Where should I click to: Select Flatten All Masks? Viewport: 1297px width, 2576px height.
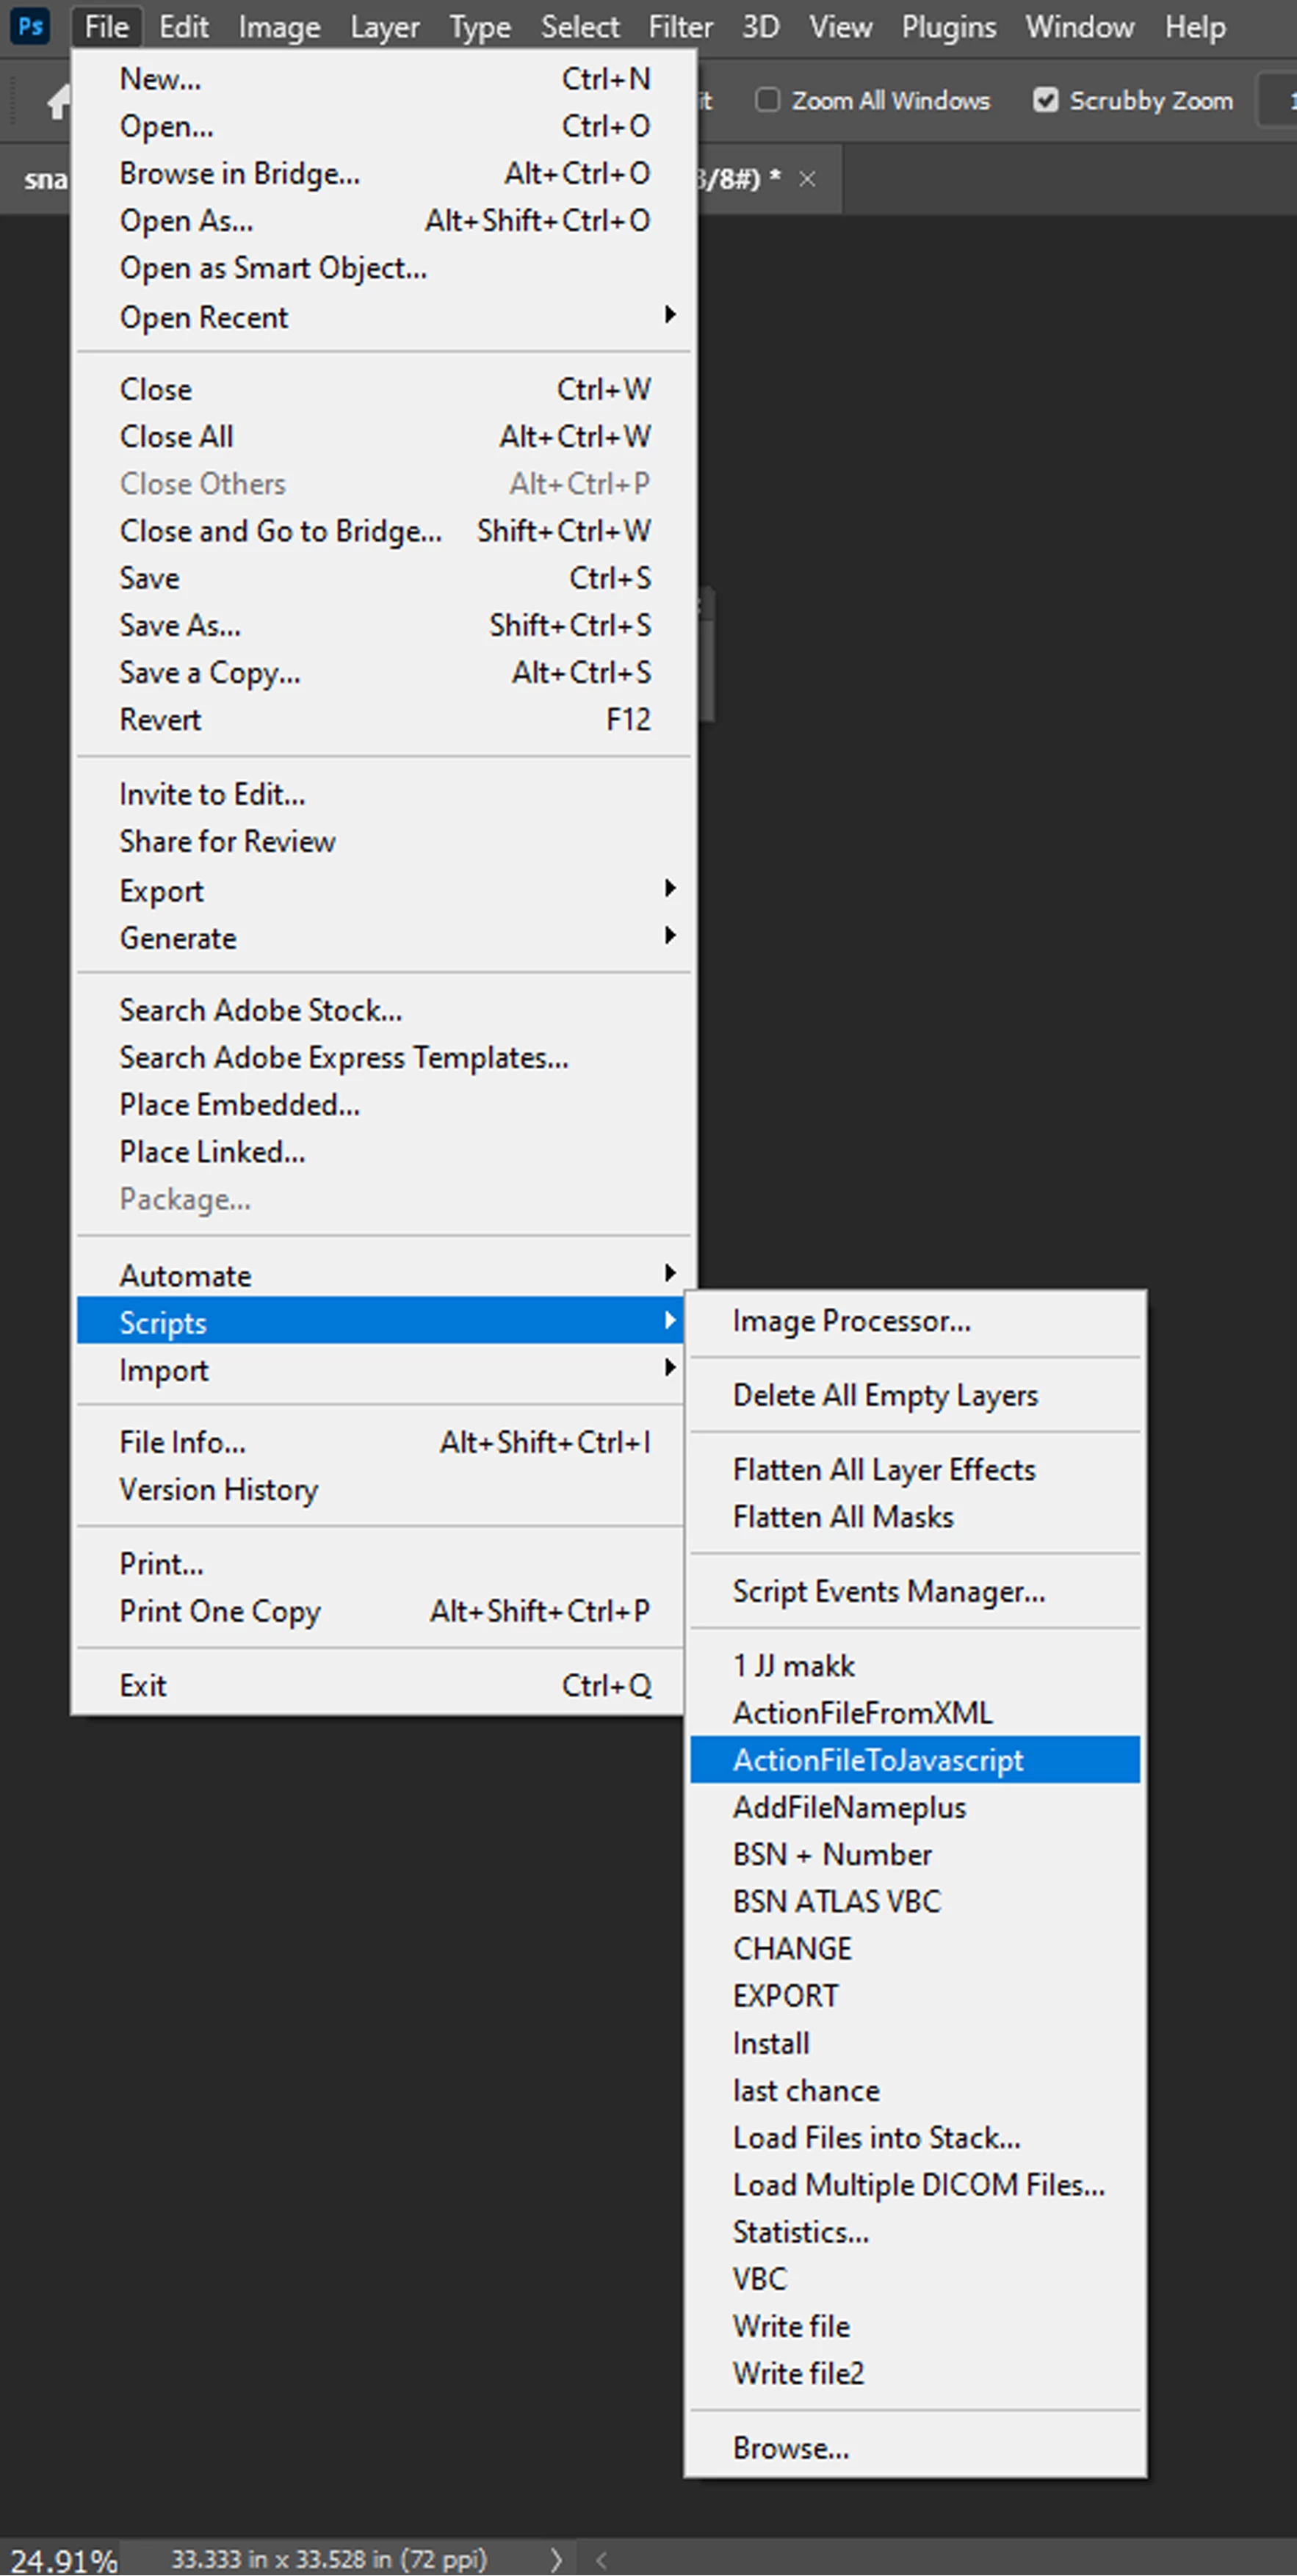(915, 1517)
